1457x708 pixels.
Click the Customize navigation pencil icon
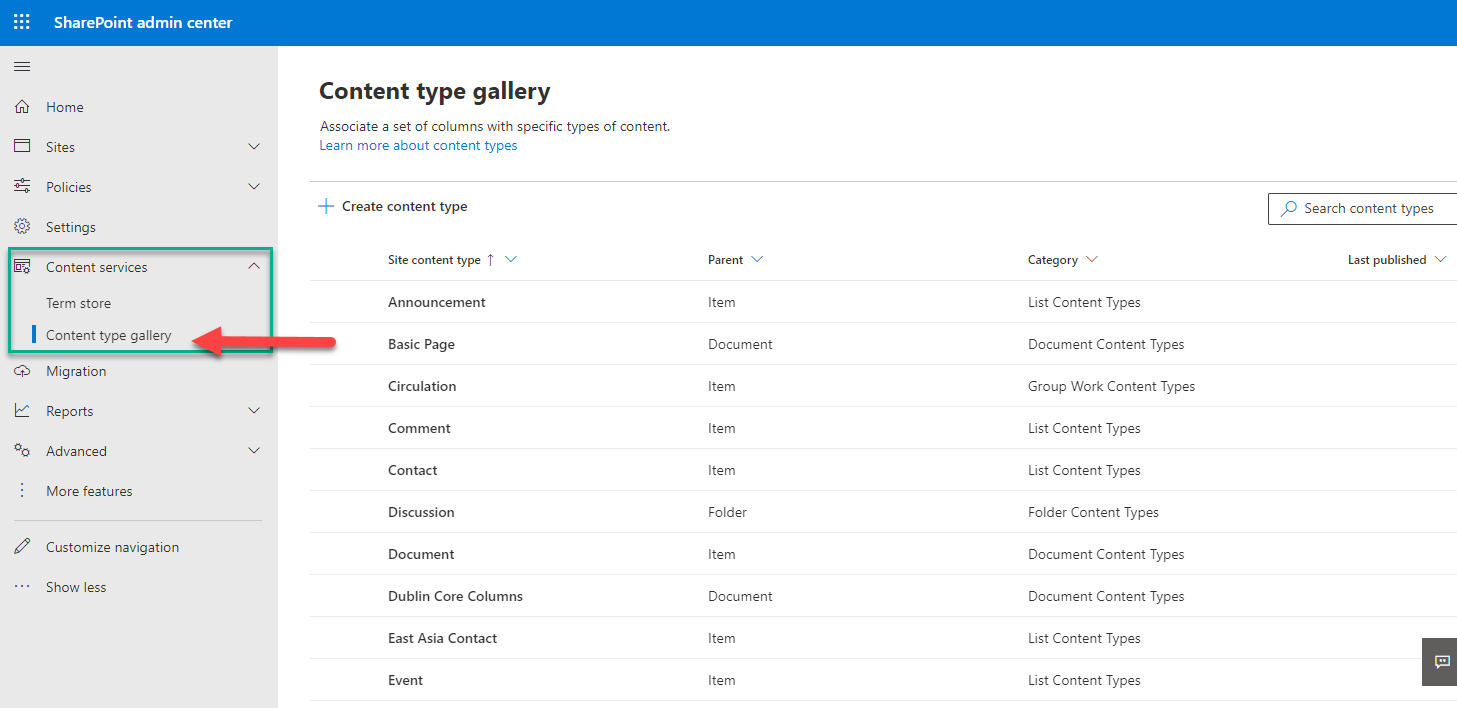tap(22, 547)
